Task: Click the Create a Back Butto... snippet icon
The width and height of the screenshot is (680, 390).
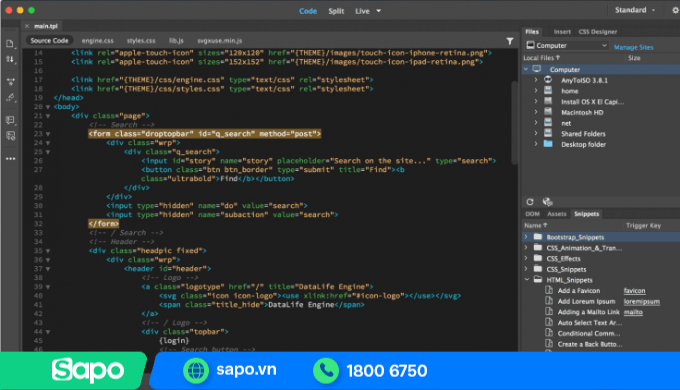Action: (549, 344)
